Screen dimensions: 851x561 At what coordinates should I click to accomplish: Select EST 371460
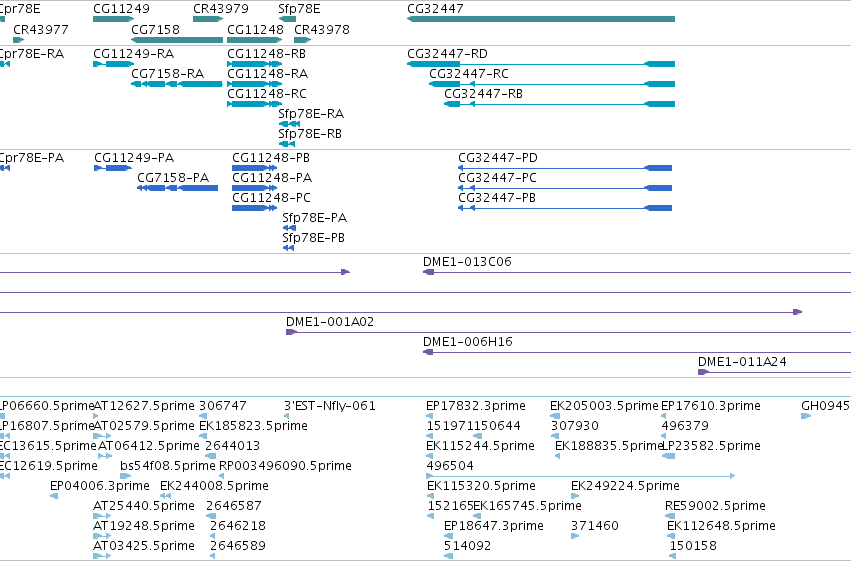(575, 537)
